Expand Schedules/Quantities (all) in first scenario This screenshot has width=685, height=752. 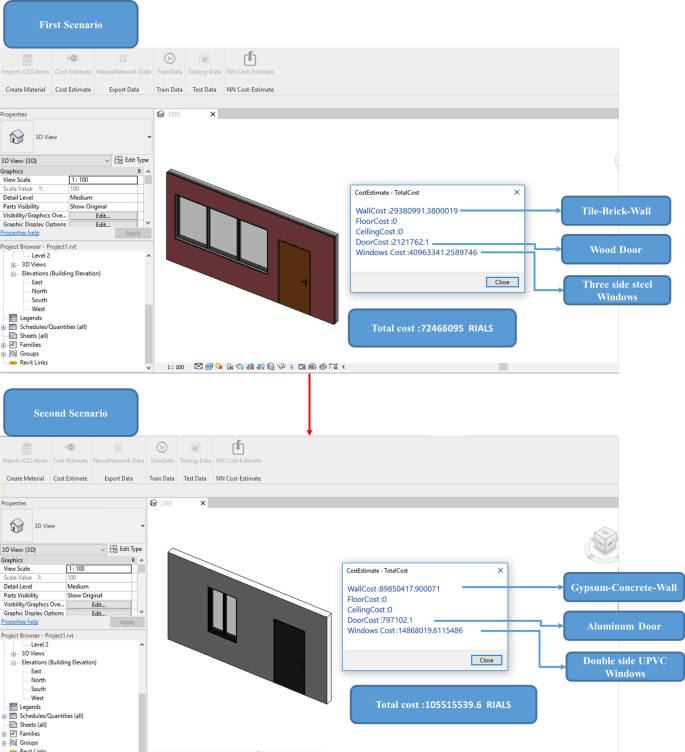3,327
